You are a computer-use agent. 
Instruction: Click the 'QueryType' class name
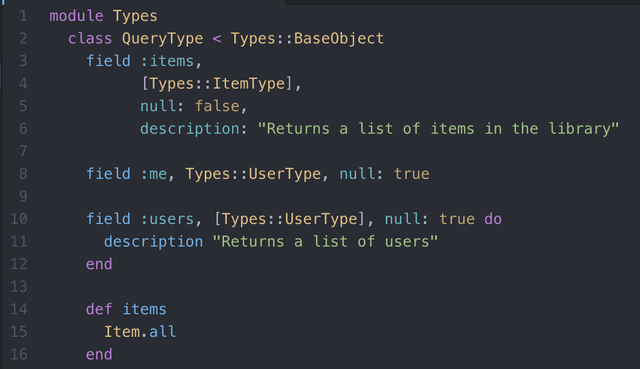(x=162, y=39)
